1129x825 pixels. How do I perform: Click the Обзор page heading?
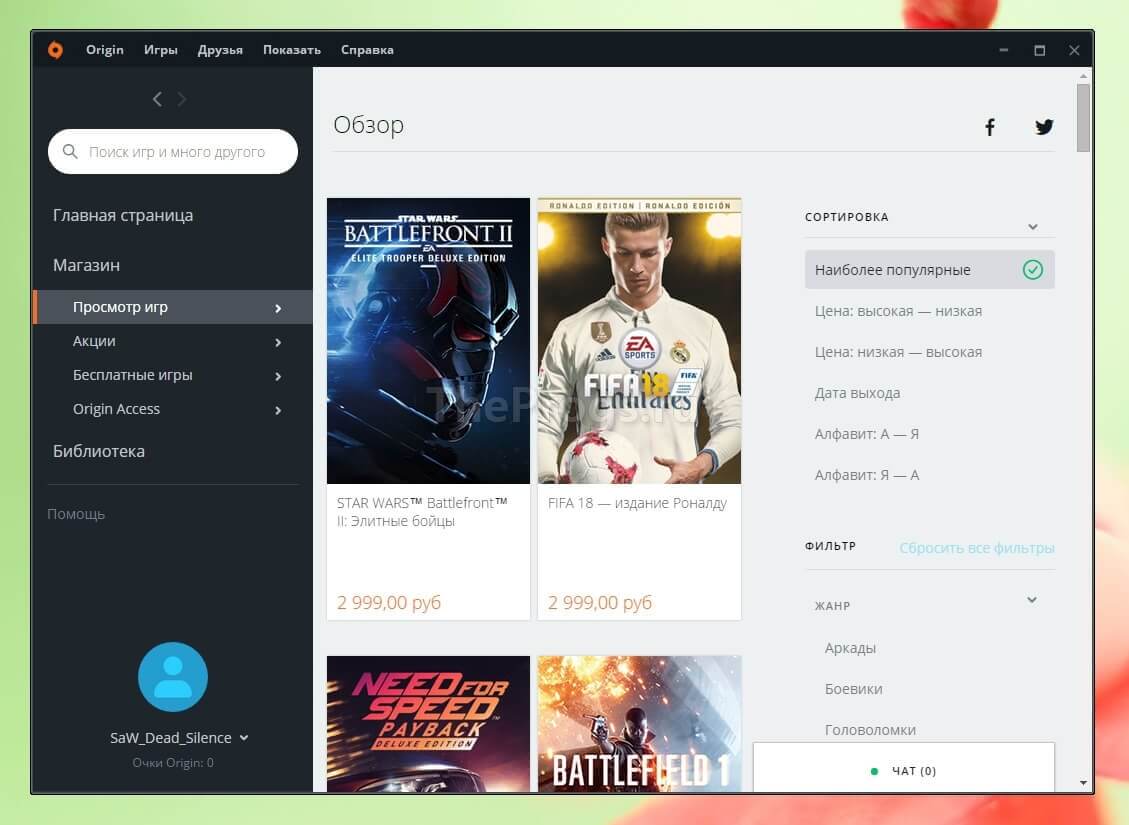369,125
